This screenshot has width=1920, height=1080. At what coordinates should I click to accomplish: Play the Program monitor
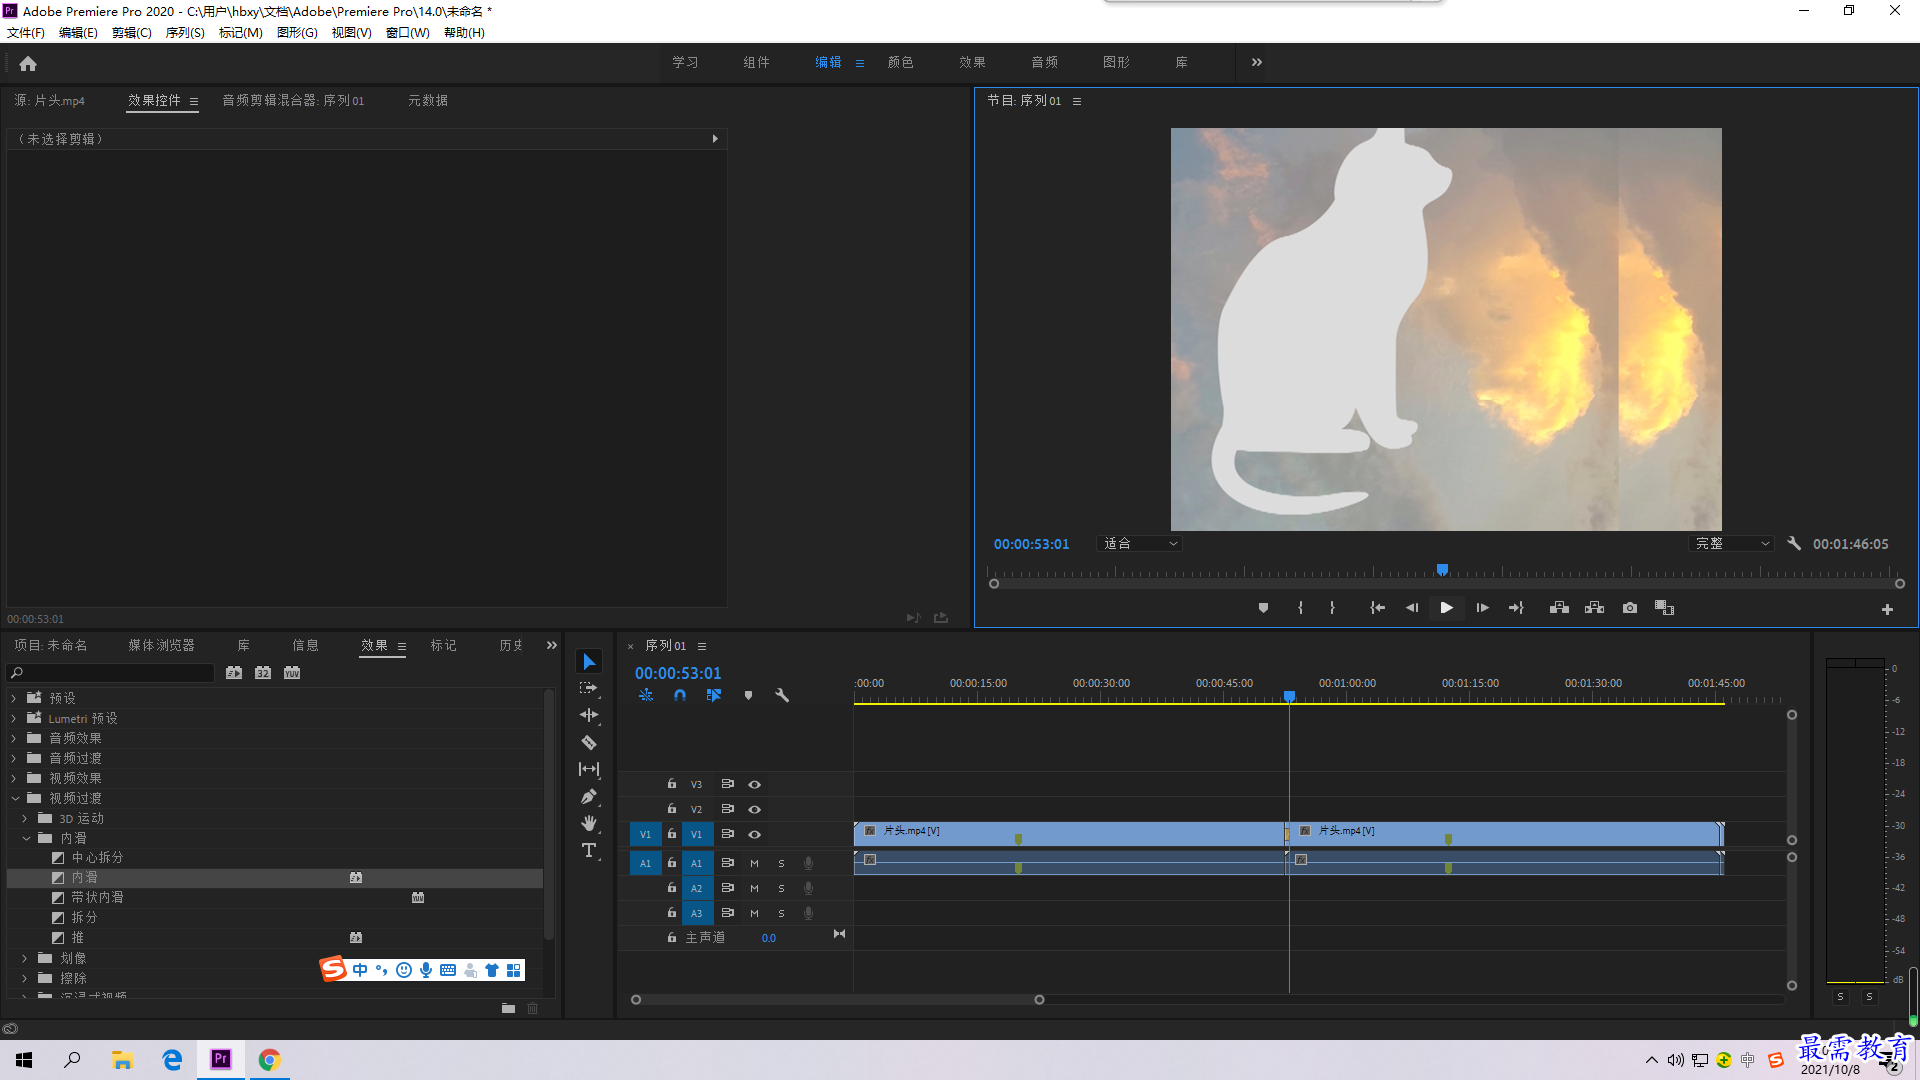(1446, 608)
